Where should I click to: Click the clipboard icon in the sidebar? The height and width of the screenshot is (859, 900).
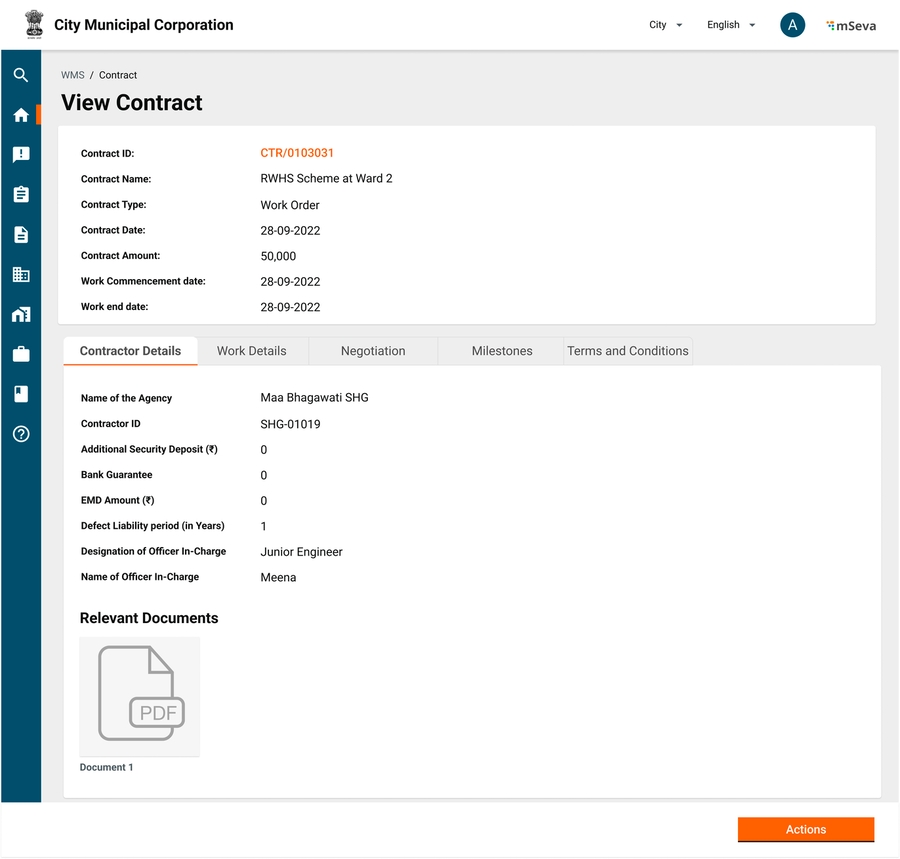click(x=21, y=195)
